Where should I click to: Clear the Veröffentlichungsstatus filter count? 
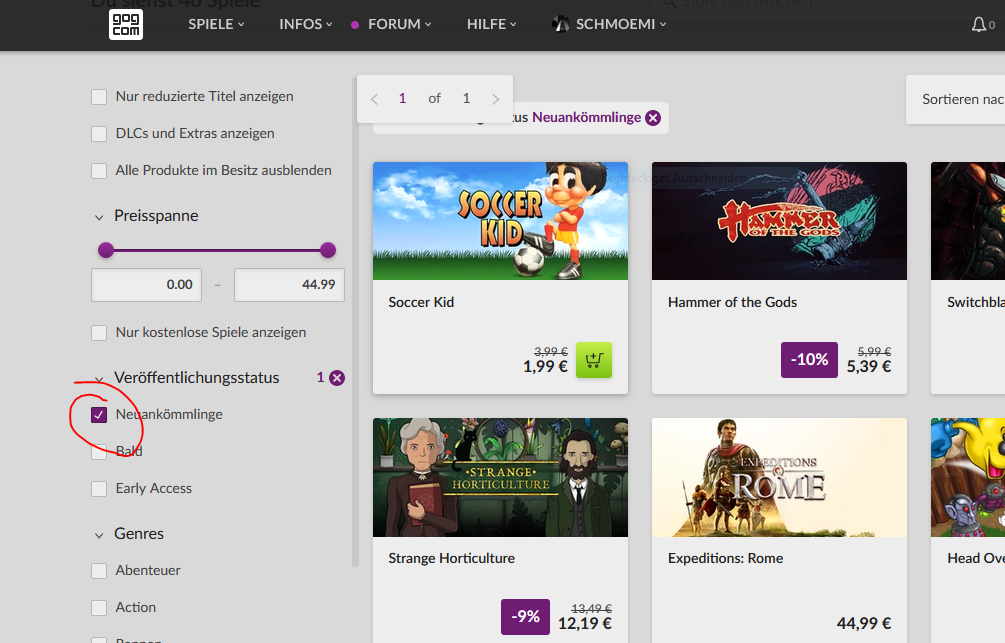337,378
